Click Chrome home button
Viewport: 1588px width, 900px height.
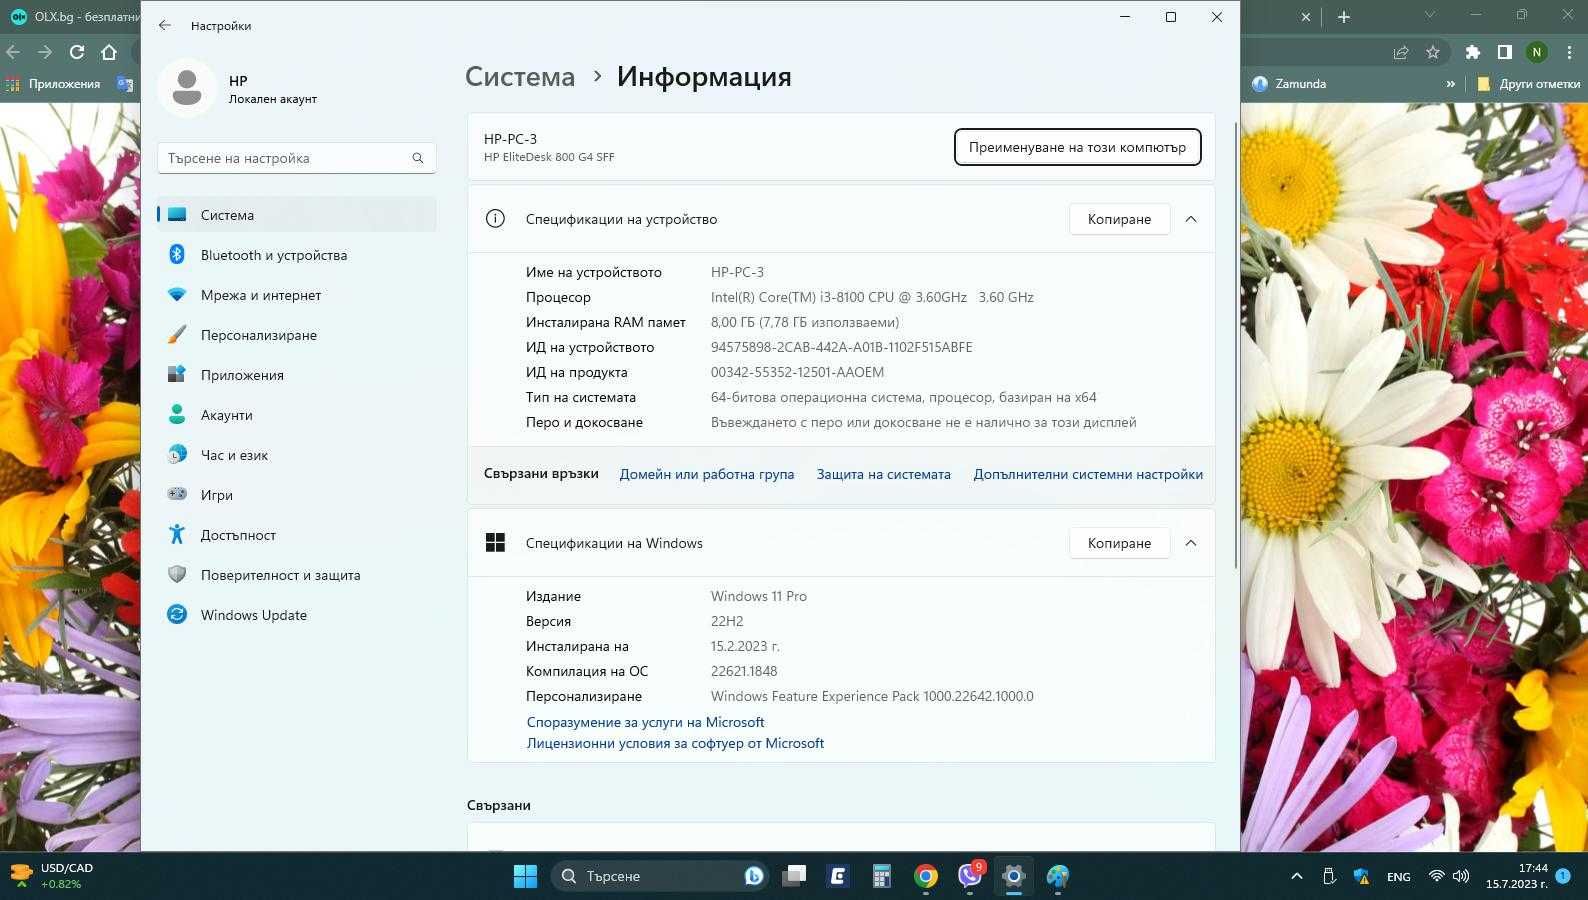tap(109, 52)
